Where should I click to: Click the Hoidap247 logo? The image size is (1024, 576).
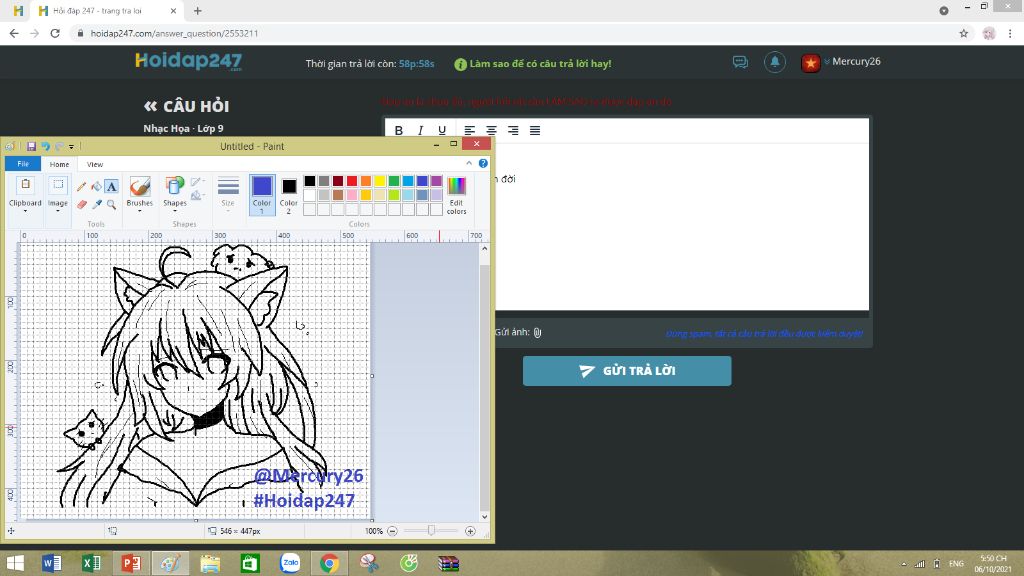(188, 61)
